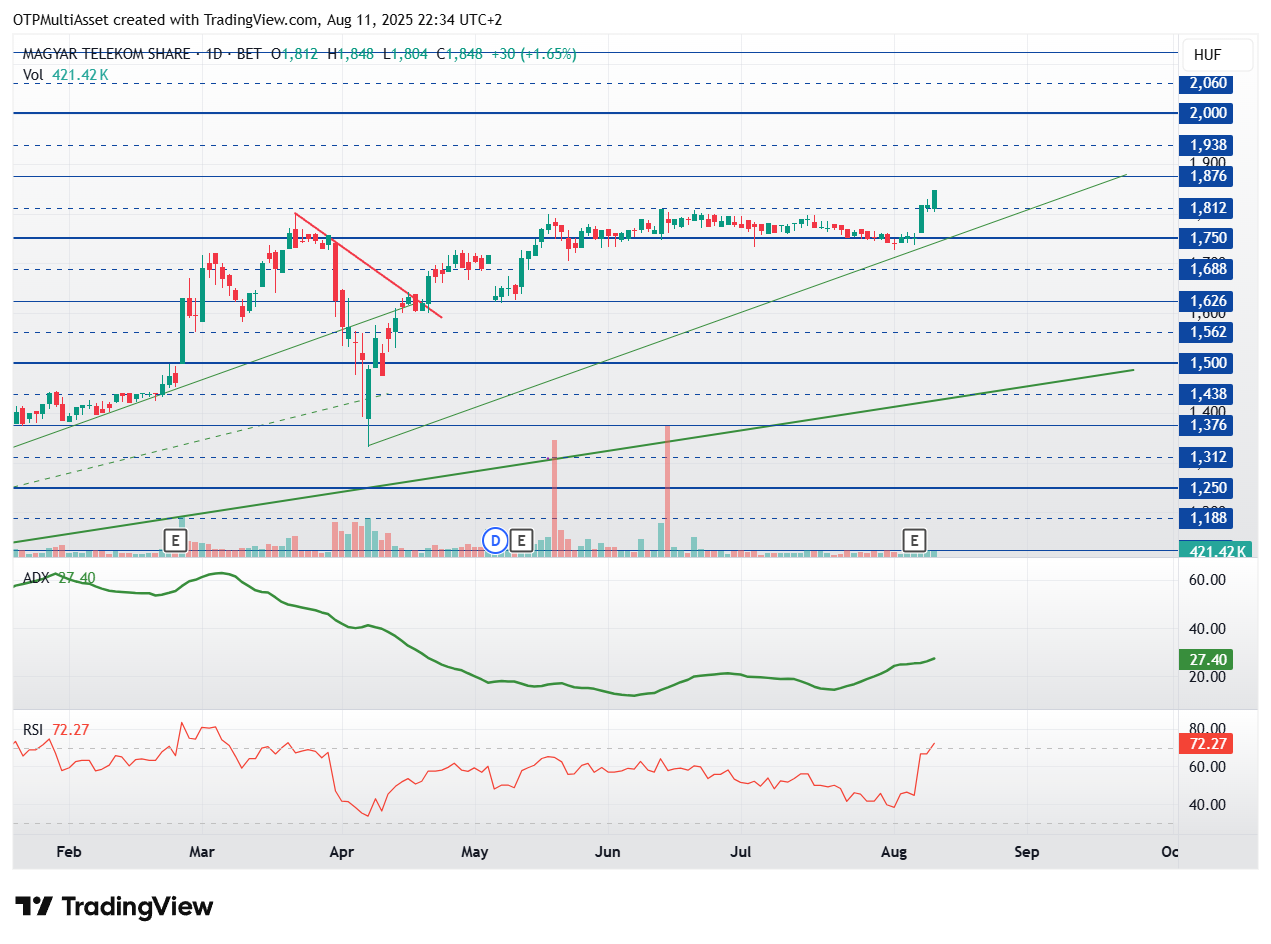Screen dimensions: 1271x944
Task: Click the red 72.27 RSI value tag
Action: 1204,744
